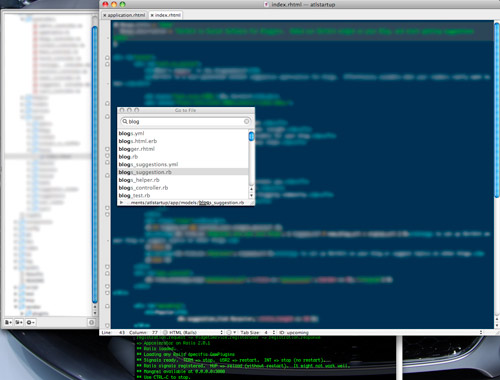
Task: Expand the path disclosure triangle in Go to File
Action: pos(121,202)
